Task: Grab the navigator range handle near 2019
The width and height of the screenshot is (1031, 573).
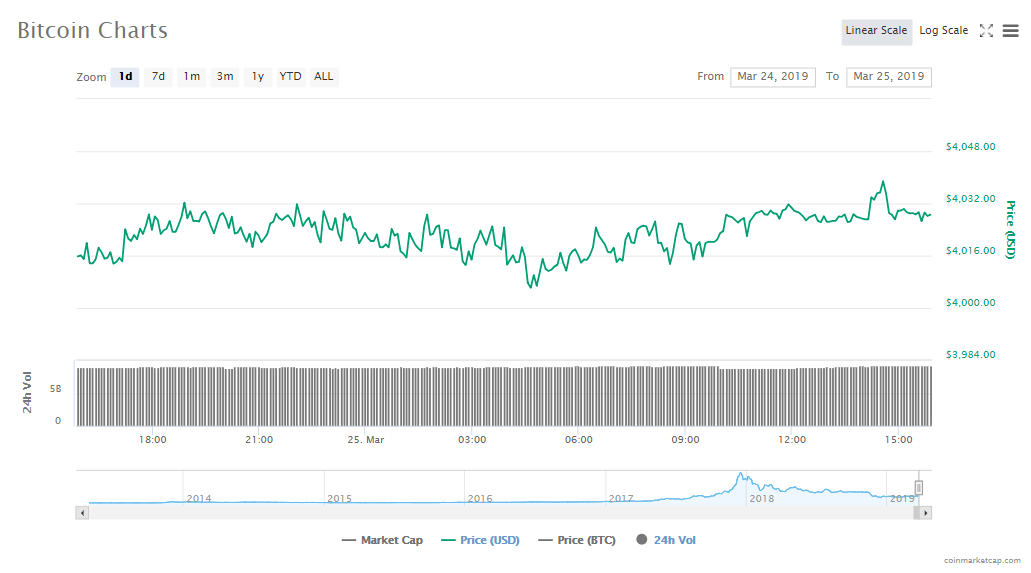Action: tap(919, 488)
